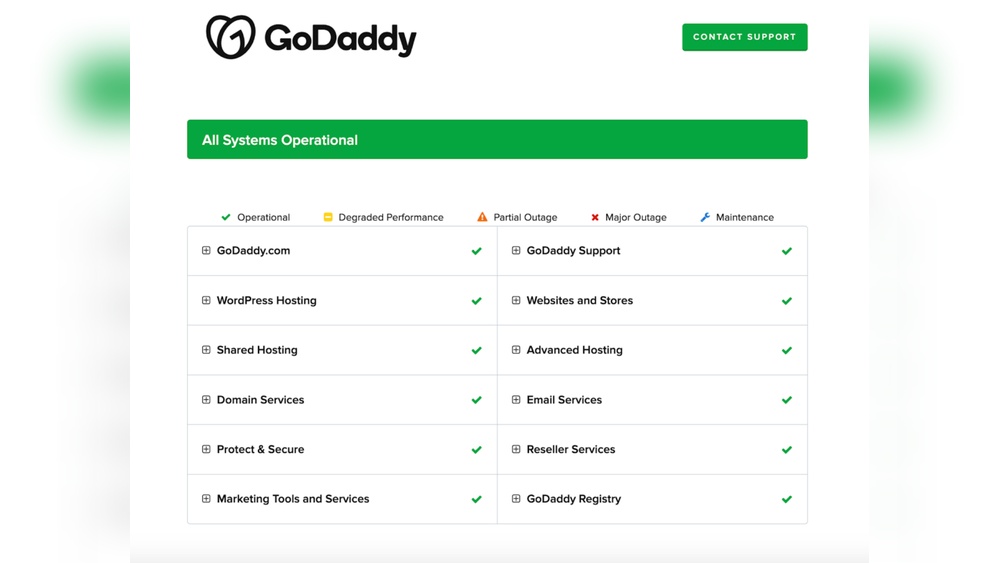Expand the Domain Services component group
This screenshot has height=563, width=1000.
(206, 400)
